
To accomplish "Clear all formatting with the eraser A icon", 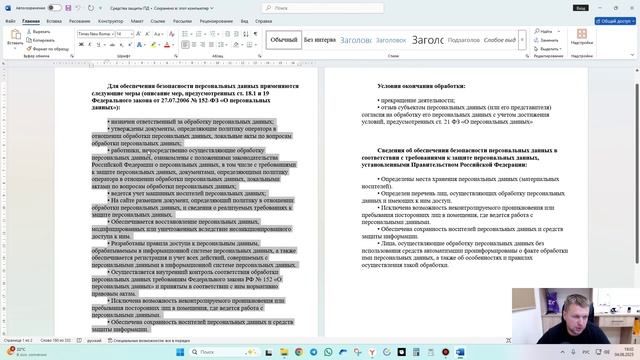I will (172, 34).
